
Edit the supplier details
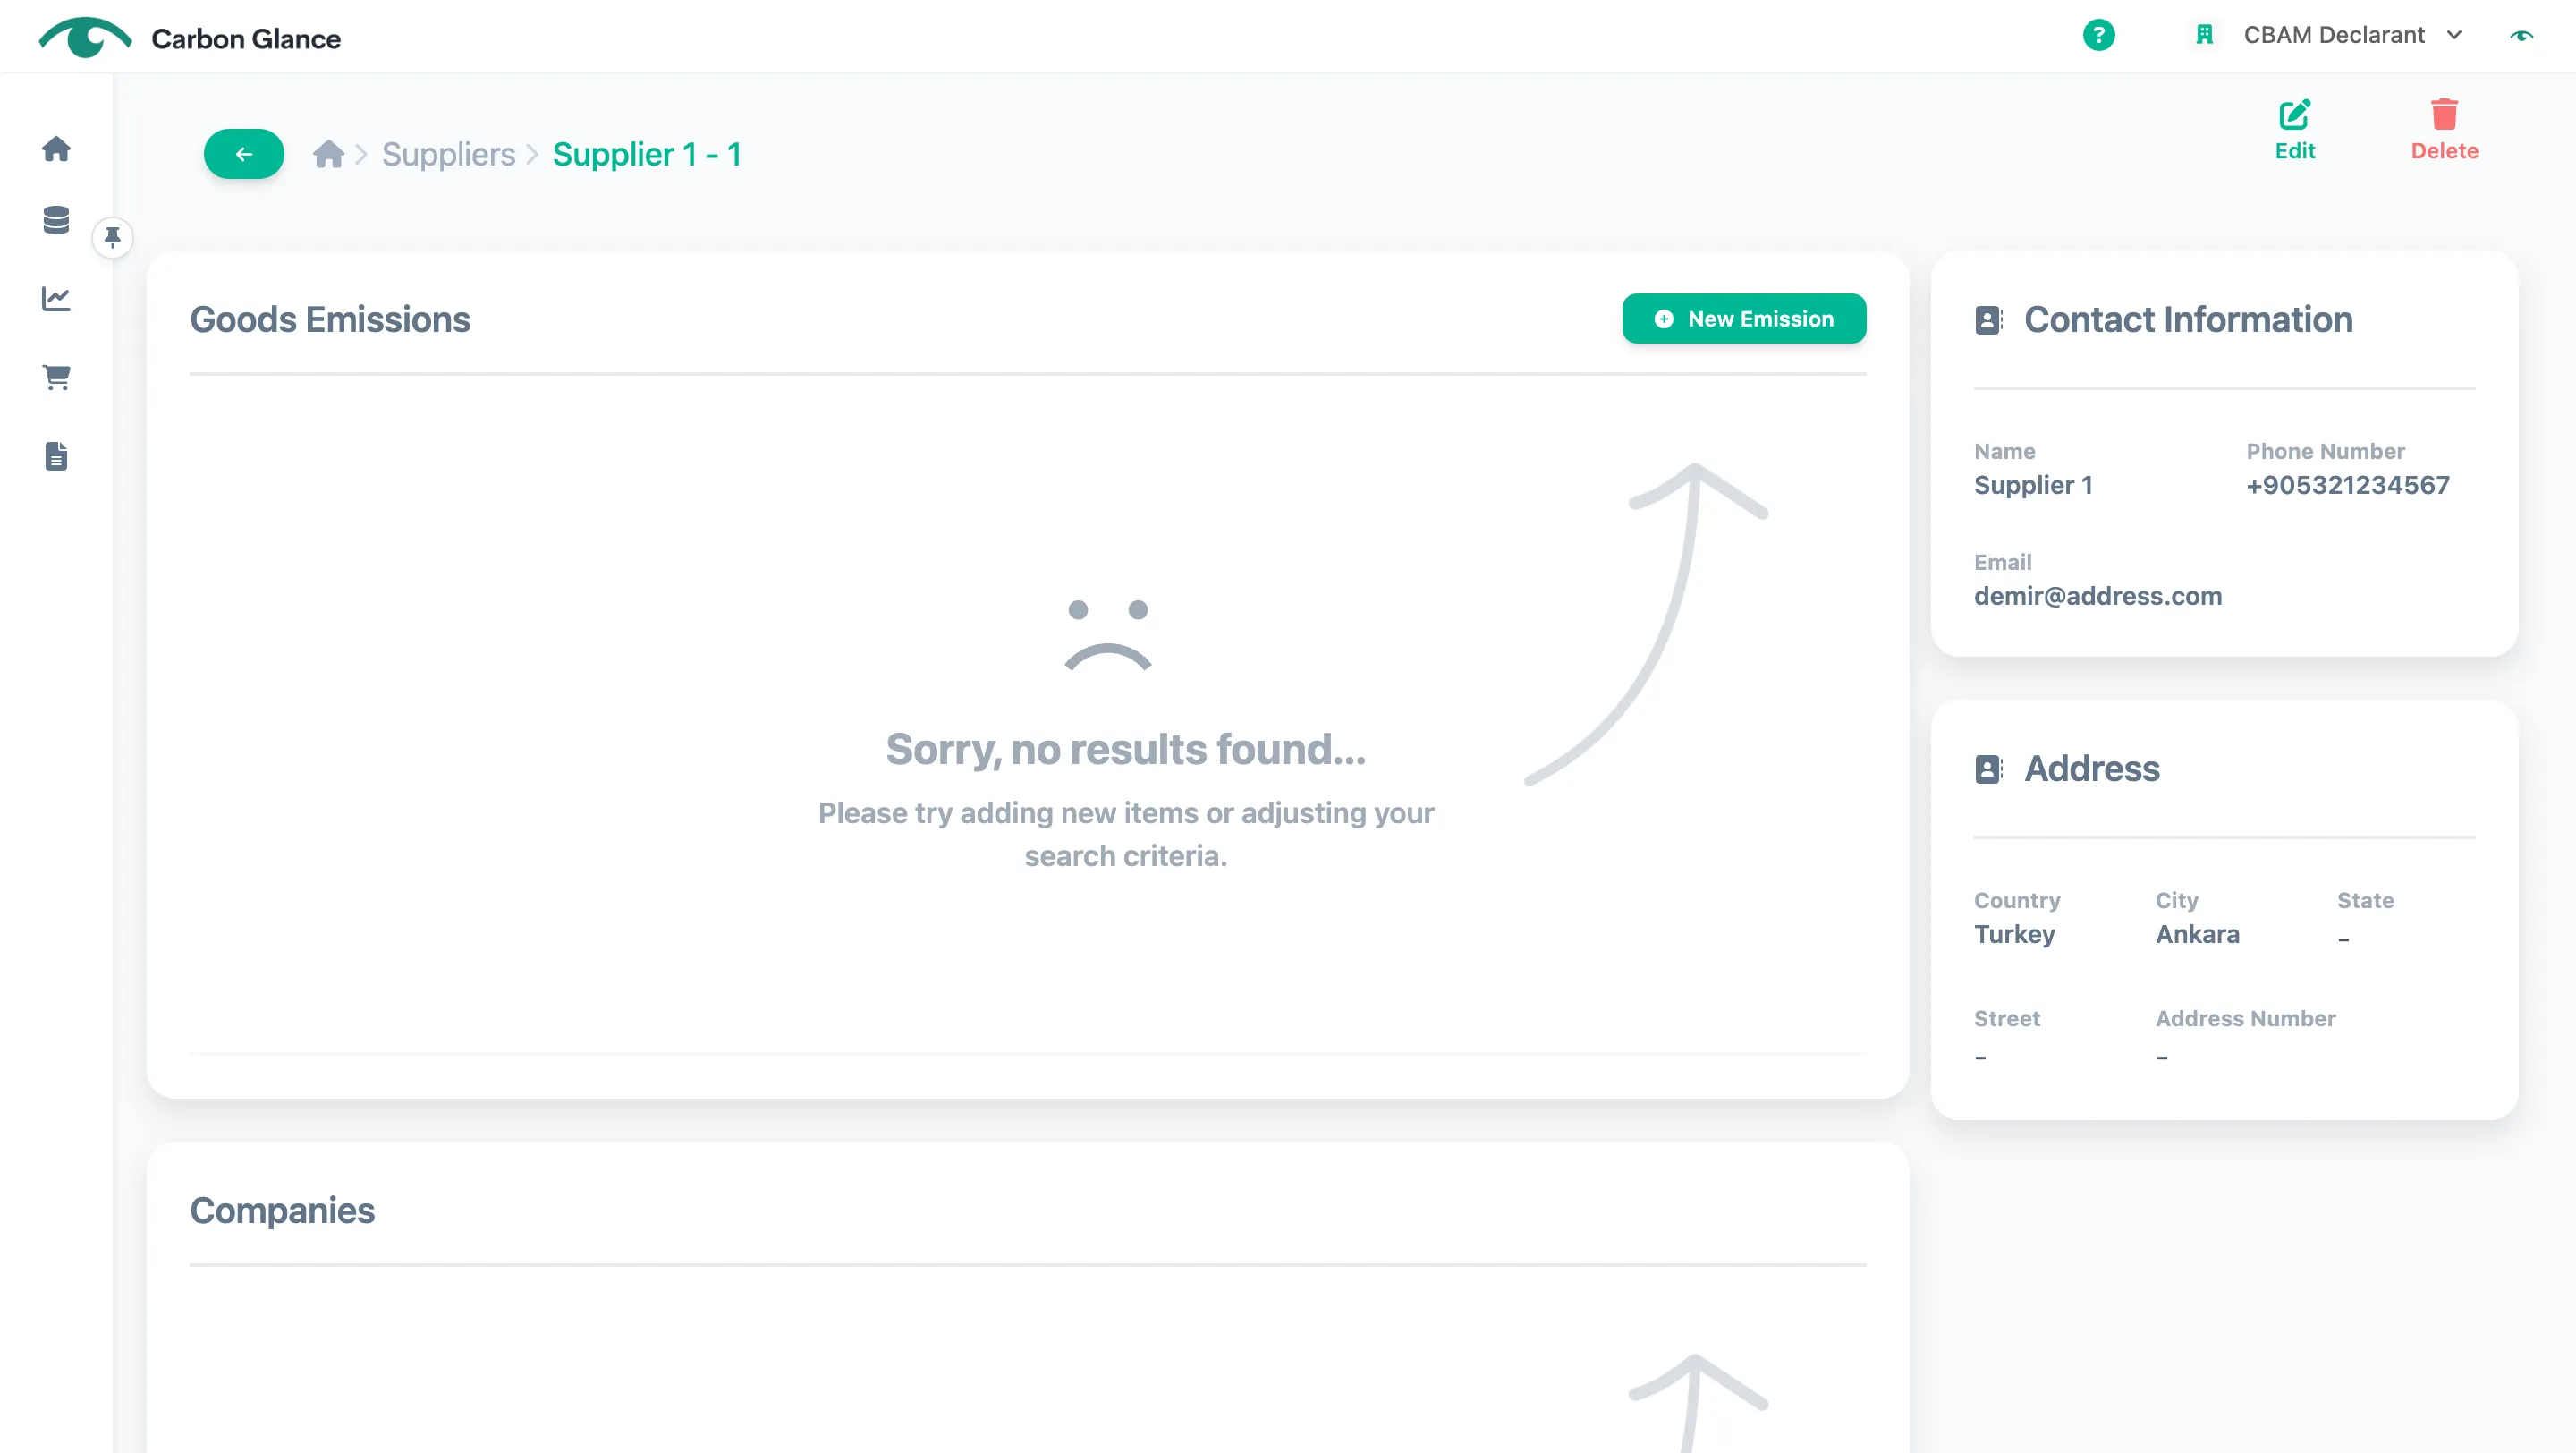click(x=2294, y=130)
